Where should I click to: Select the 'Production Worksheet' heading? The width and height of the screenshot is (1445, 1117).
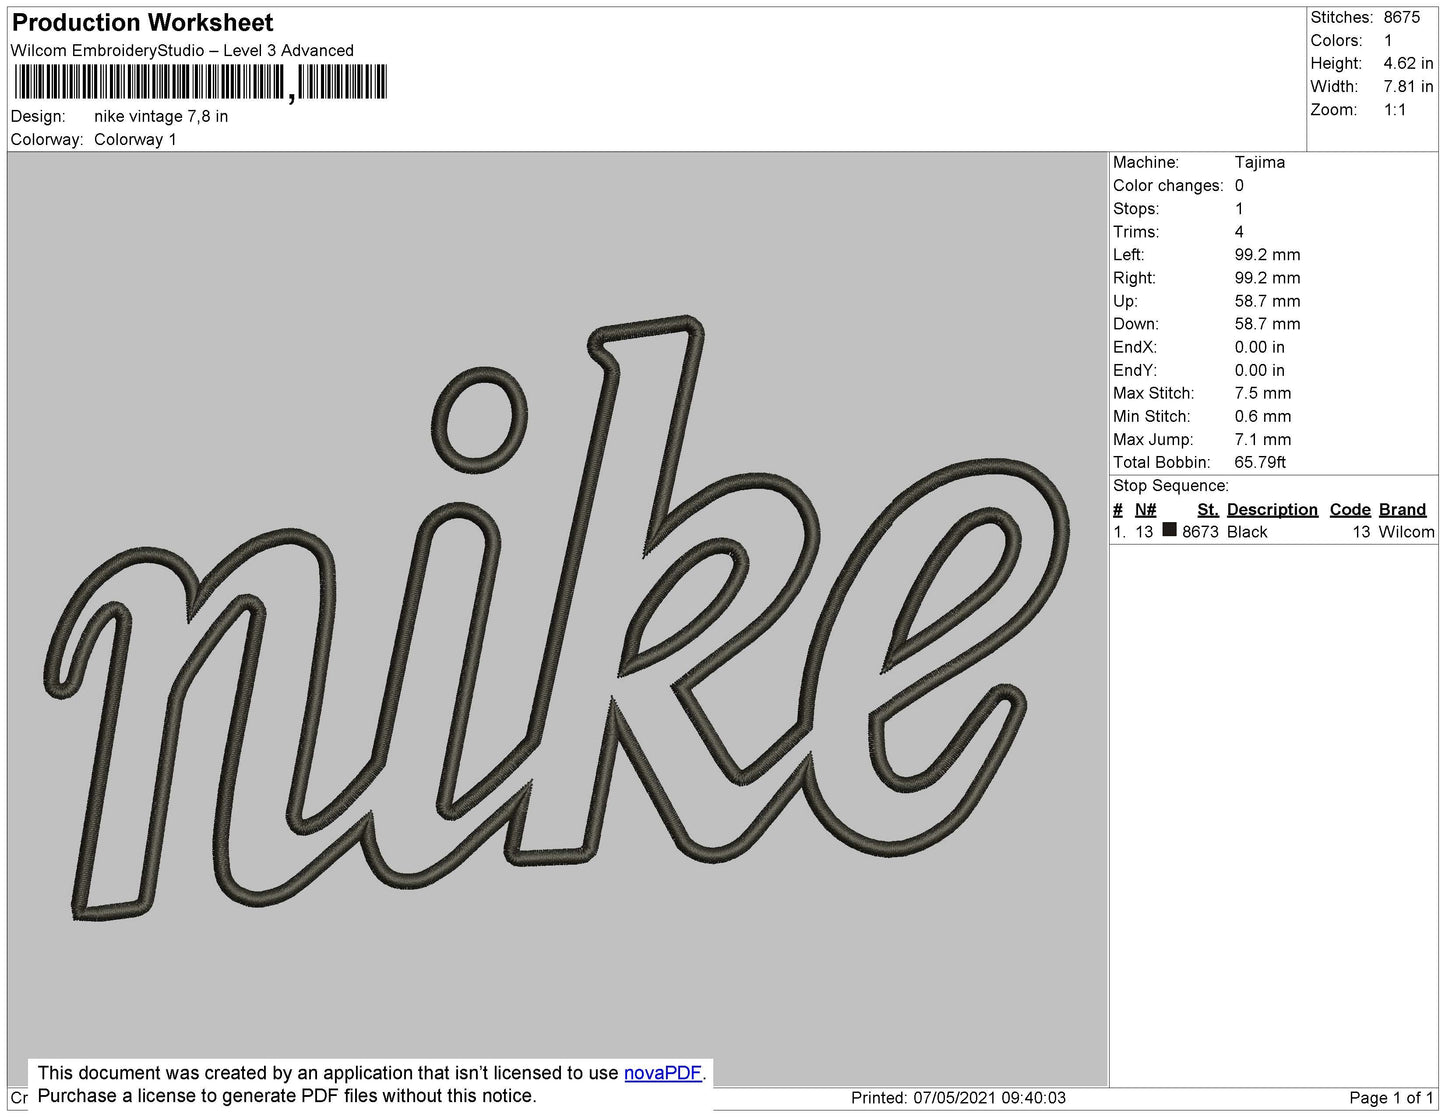[142, 22]
